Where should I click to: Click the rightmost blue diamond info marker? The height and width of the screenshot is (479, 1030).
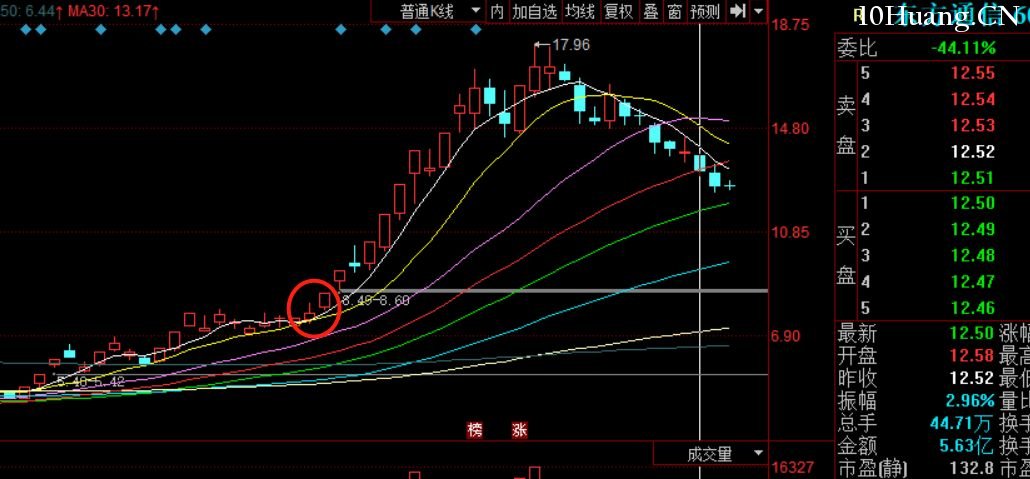(x=476, y=30)
